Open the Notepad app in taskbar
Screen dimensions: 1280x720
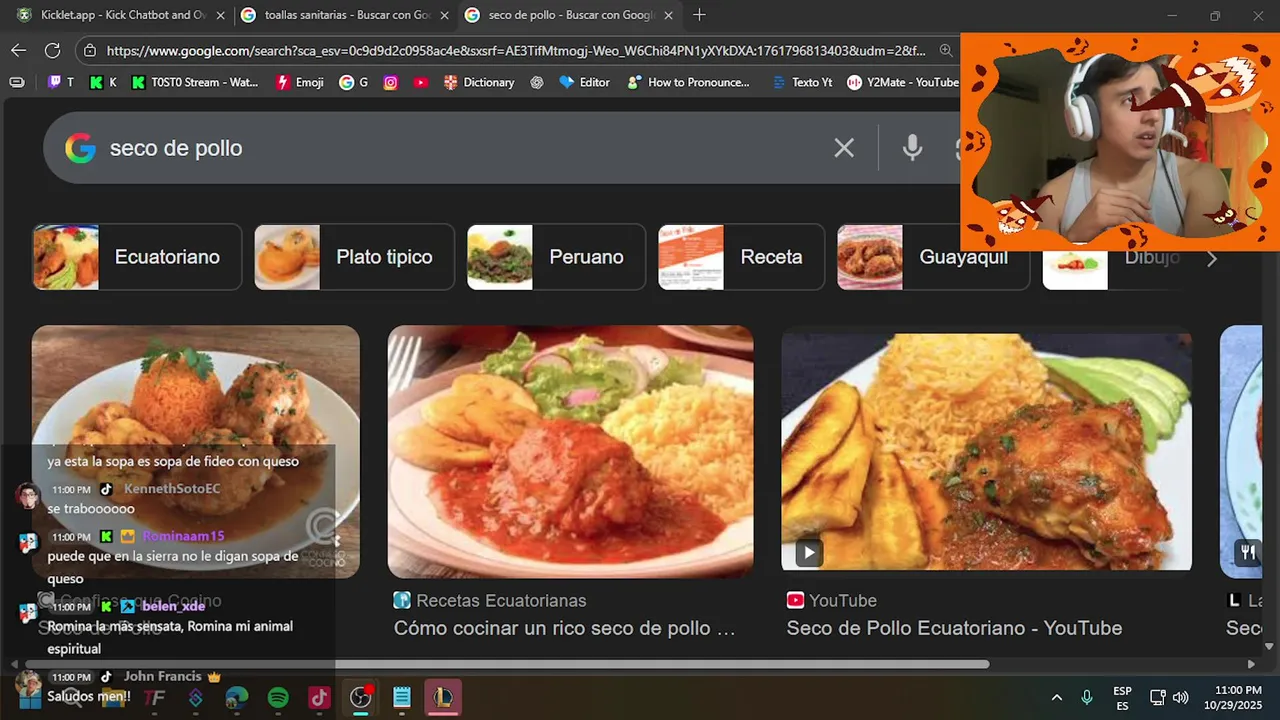tap(401, 697)
